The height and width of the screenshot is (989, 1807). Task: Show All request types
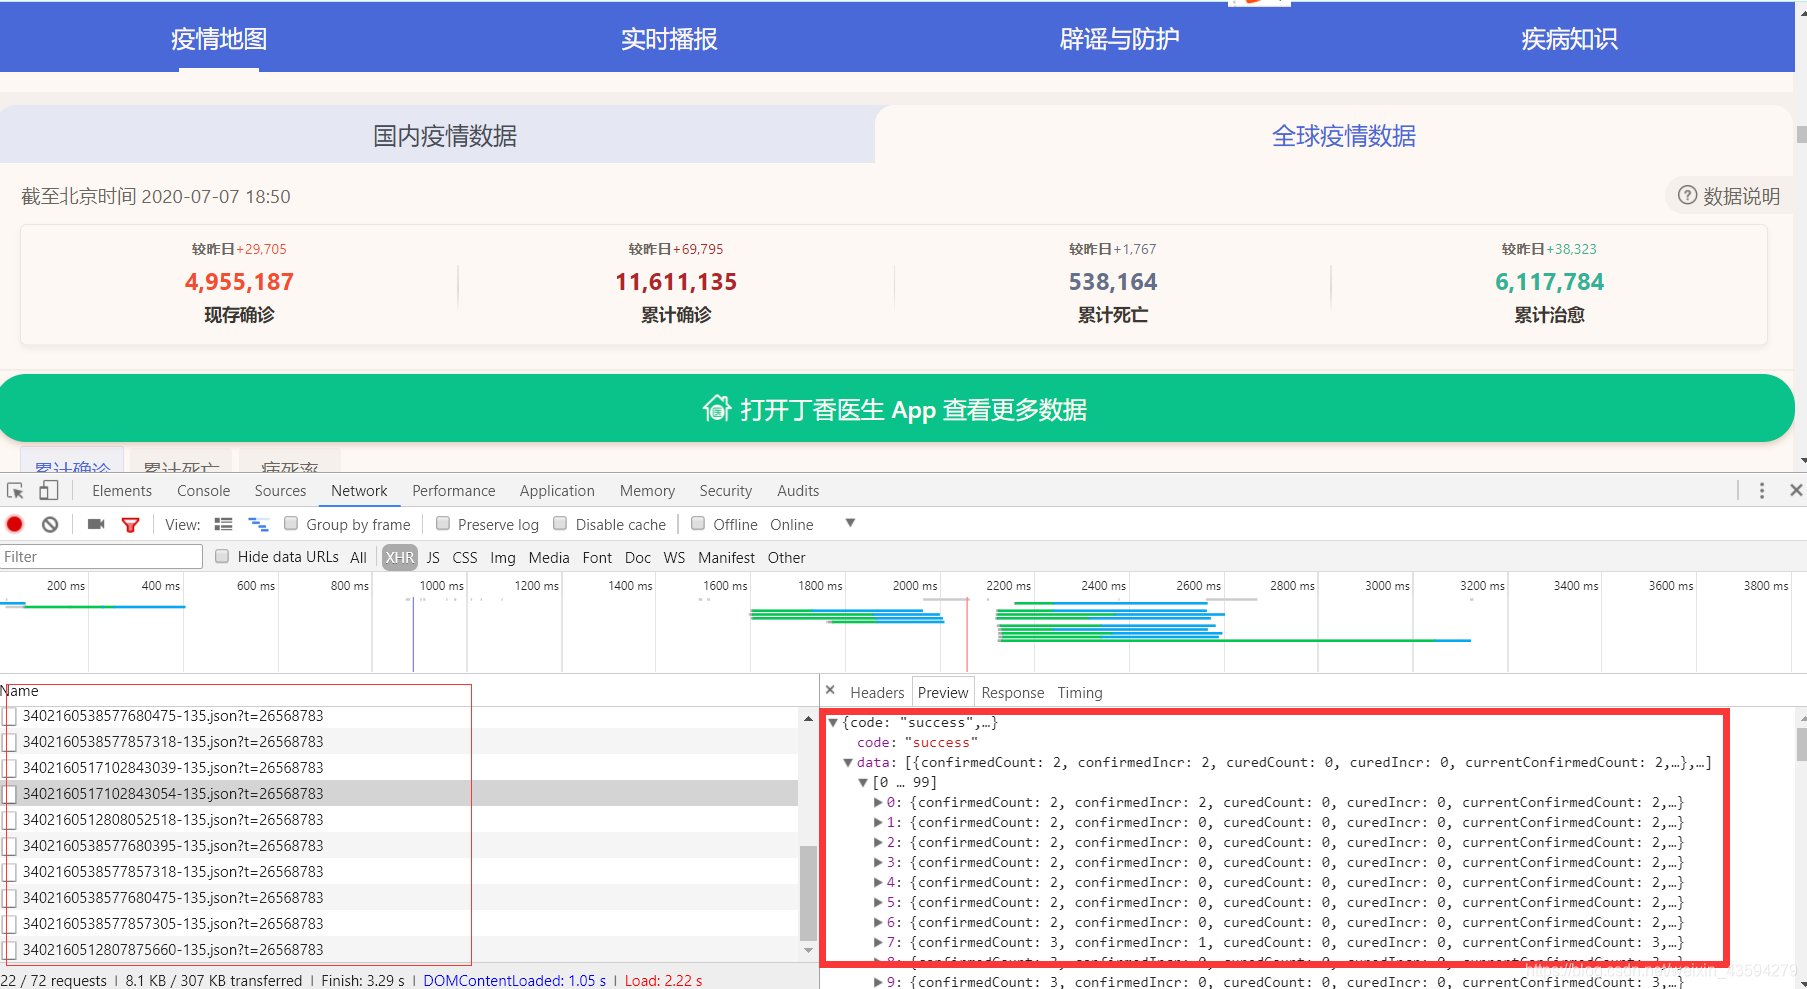tap(358, 557)
